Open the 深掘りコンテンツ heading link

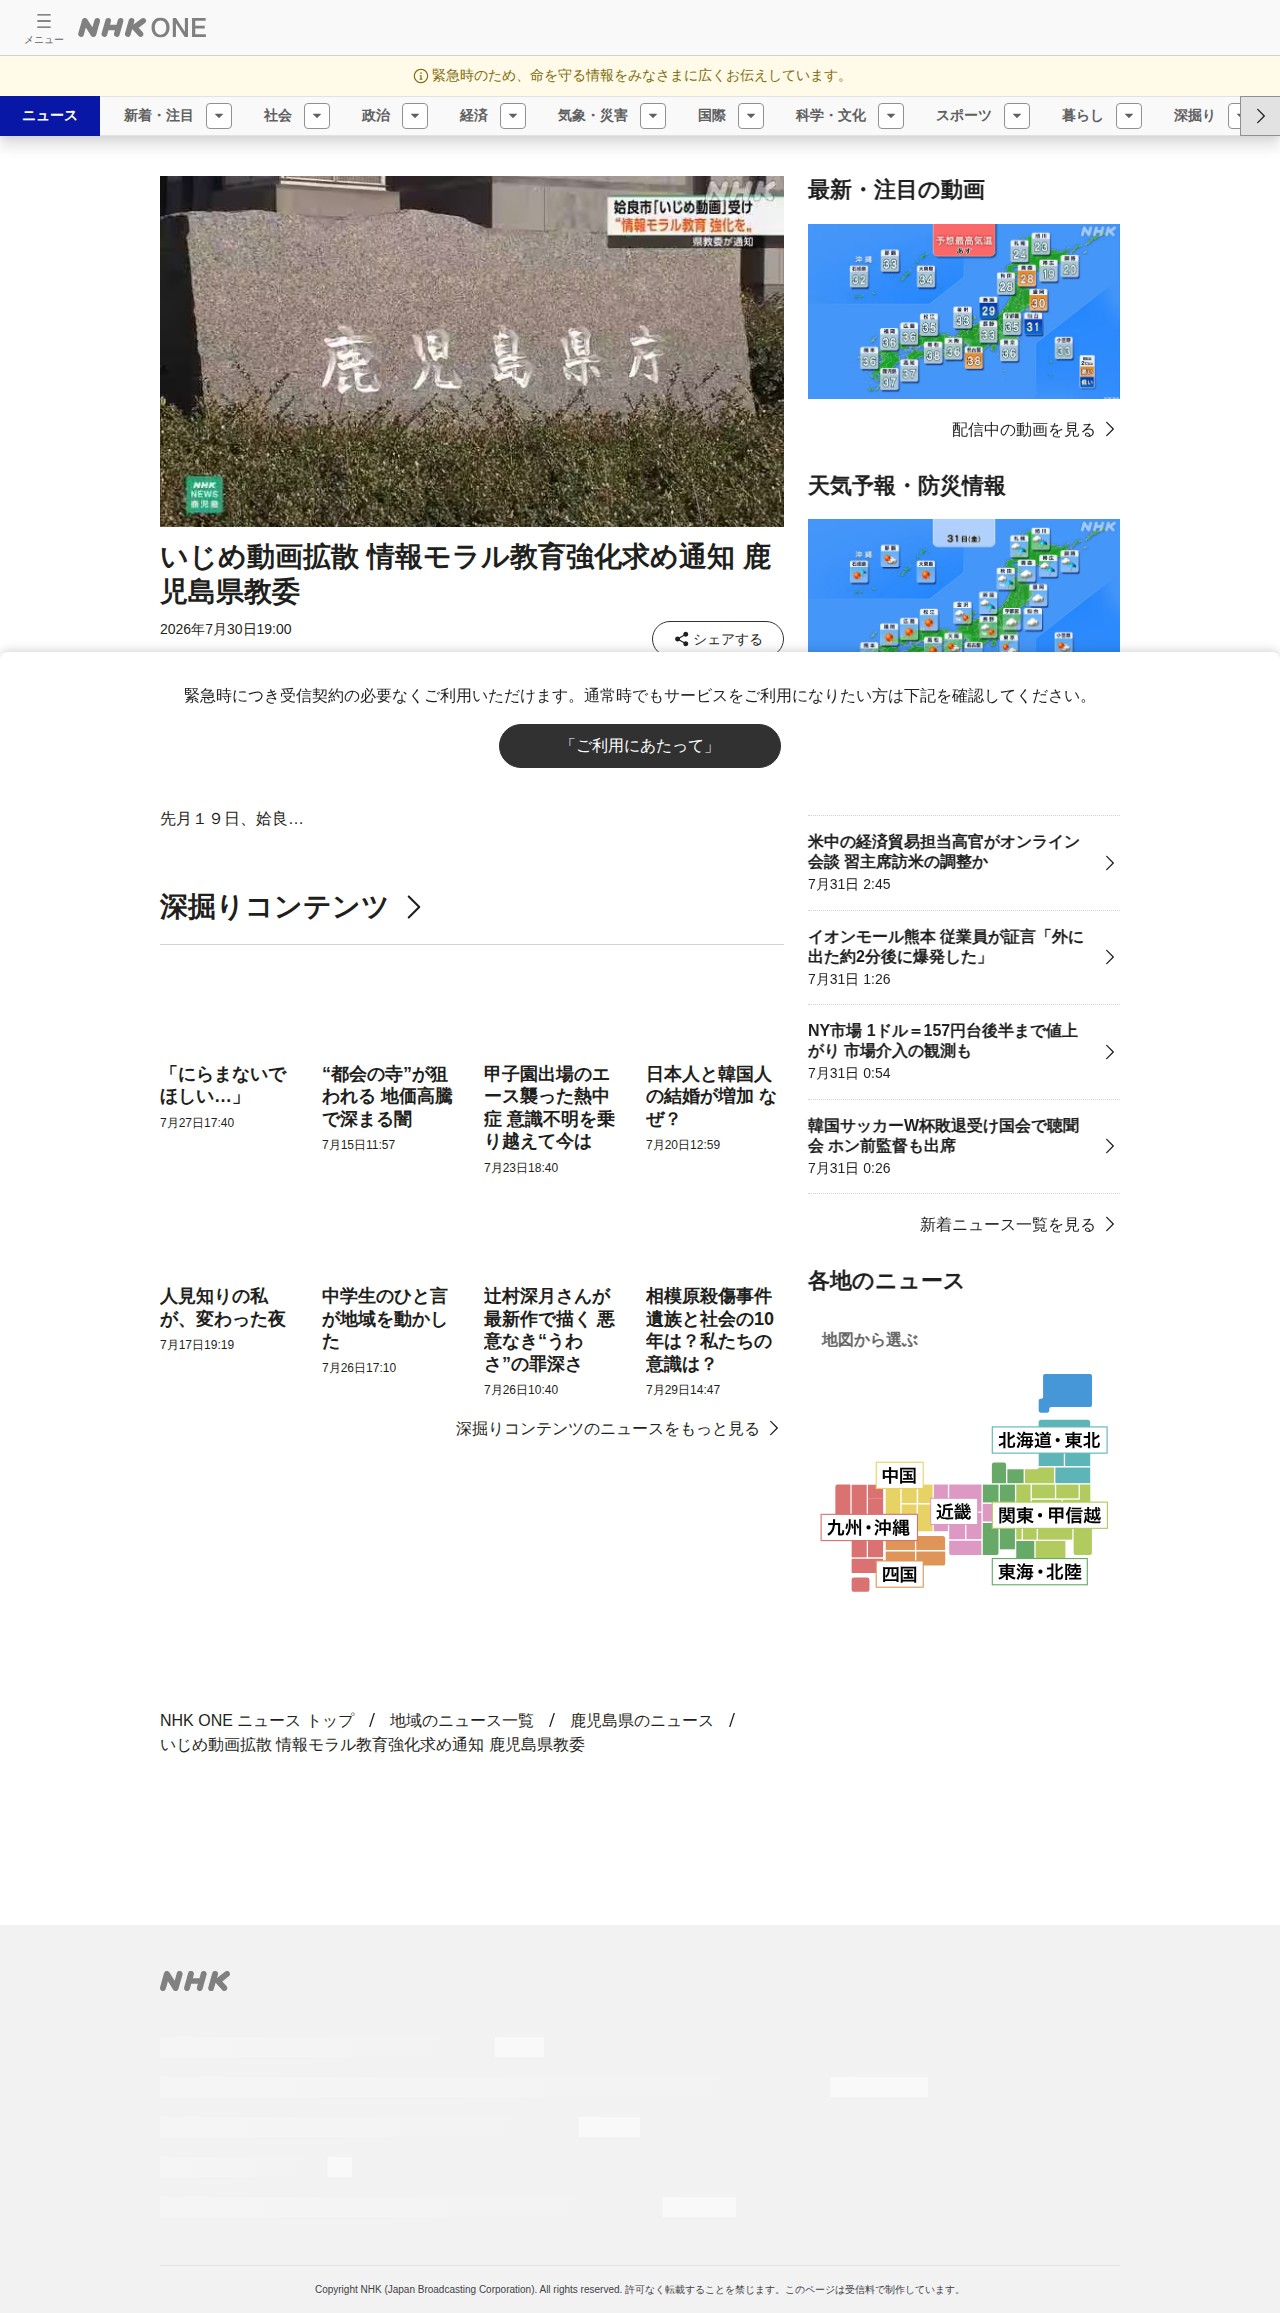point(291,907)
